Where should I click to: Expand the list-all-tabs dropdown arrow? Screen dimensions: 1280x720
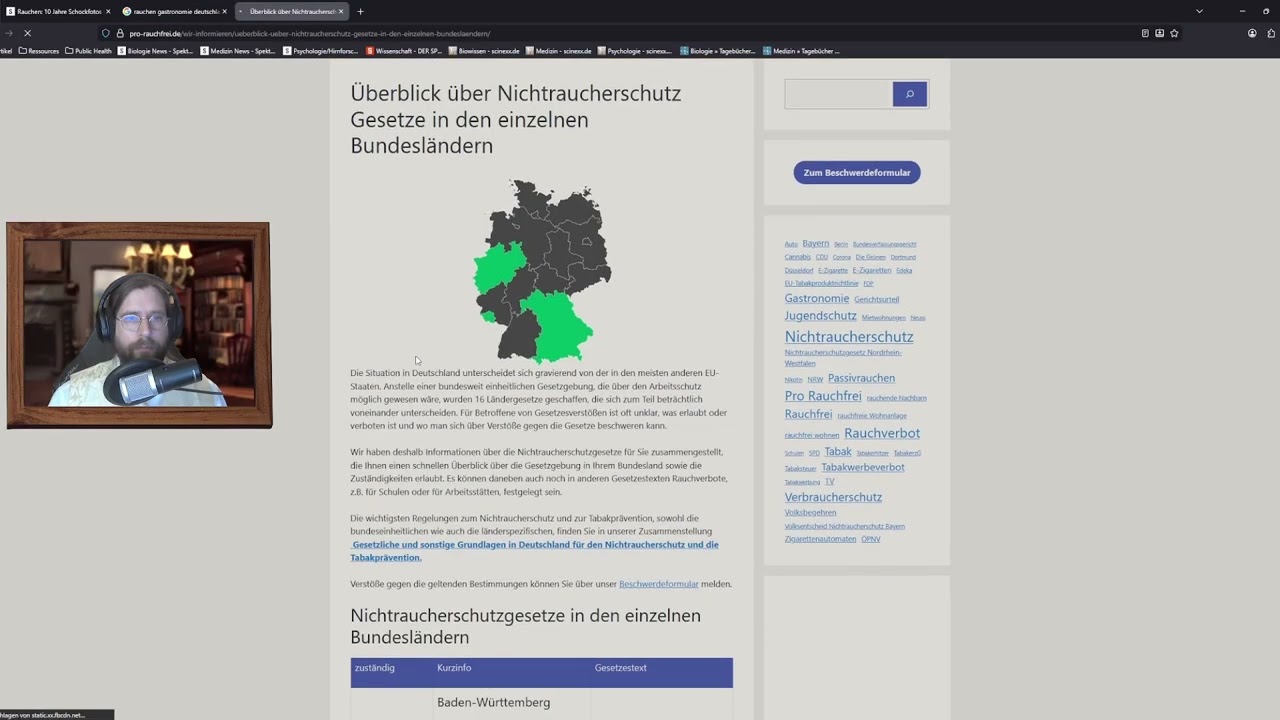(x=1199, y=11)
